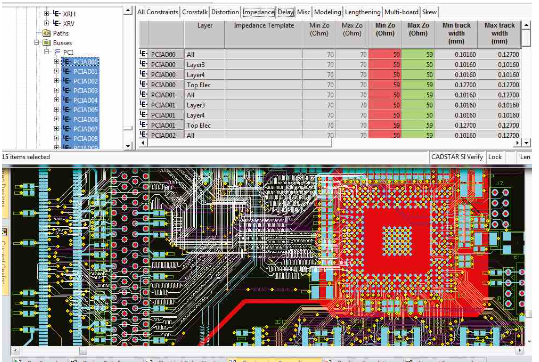This screenshot has width=539, height=362.
Task: Select the Impedance tab
Action: click(258, 12)
